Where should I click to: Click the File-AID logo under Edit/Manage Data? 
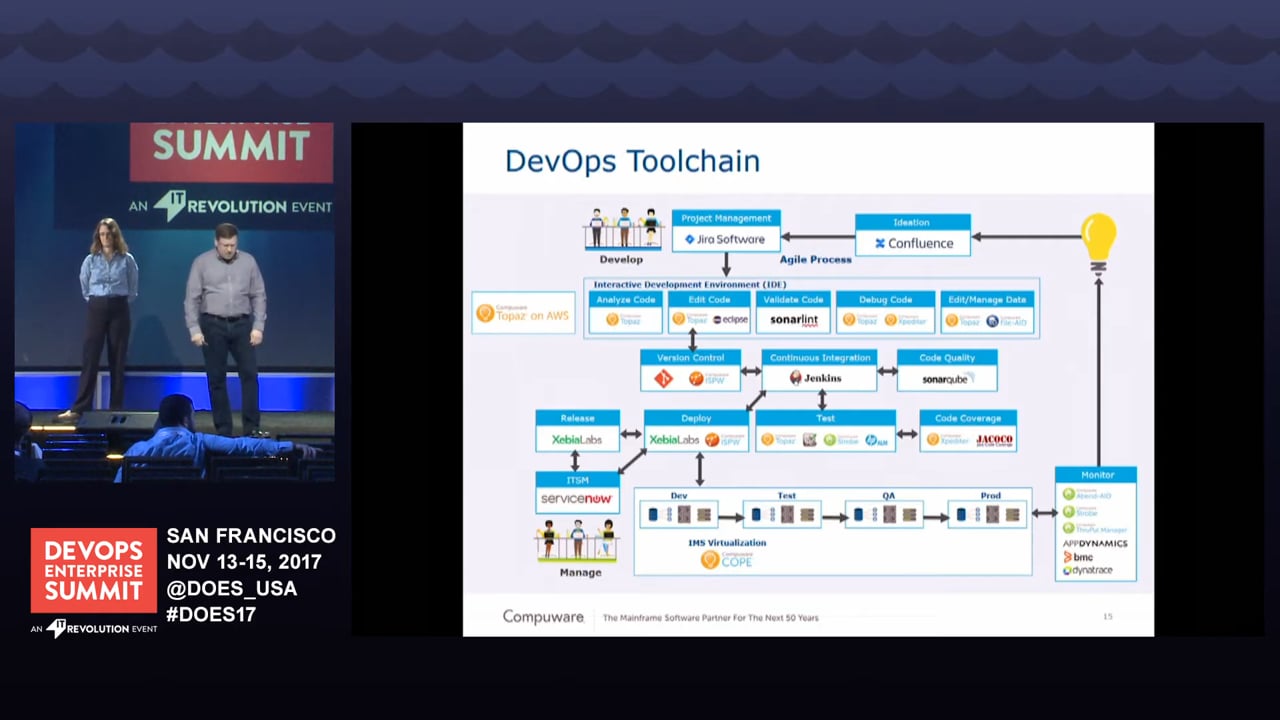(x=1005, y=320)
